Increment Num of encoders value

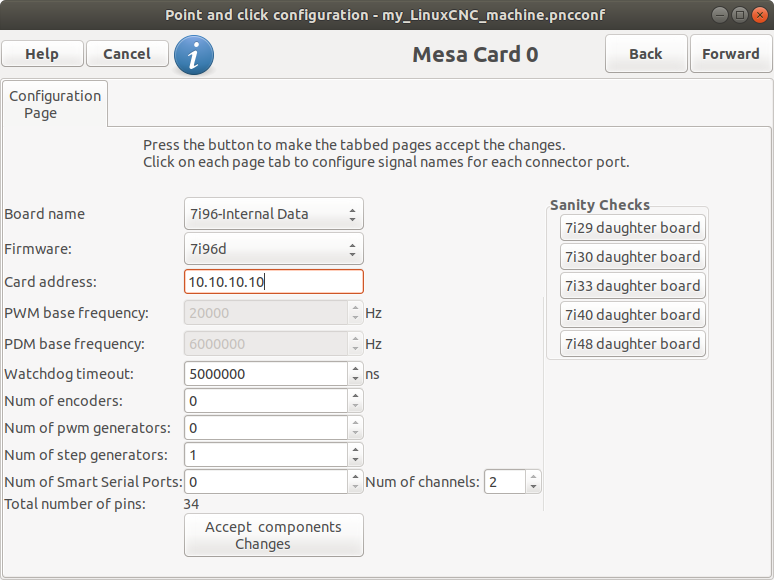pos(355,395)
